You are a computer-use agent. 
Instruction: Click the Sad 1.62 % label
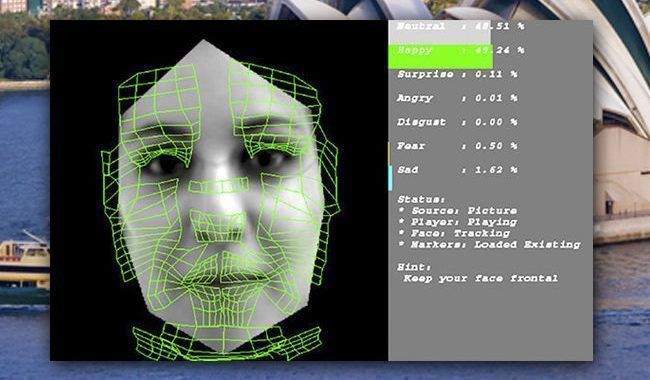point(457,170)
